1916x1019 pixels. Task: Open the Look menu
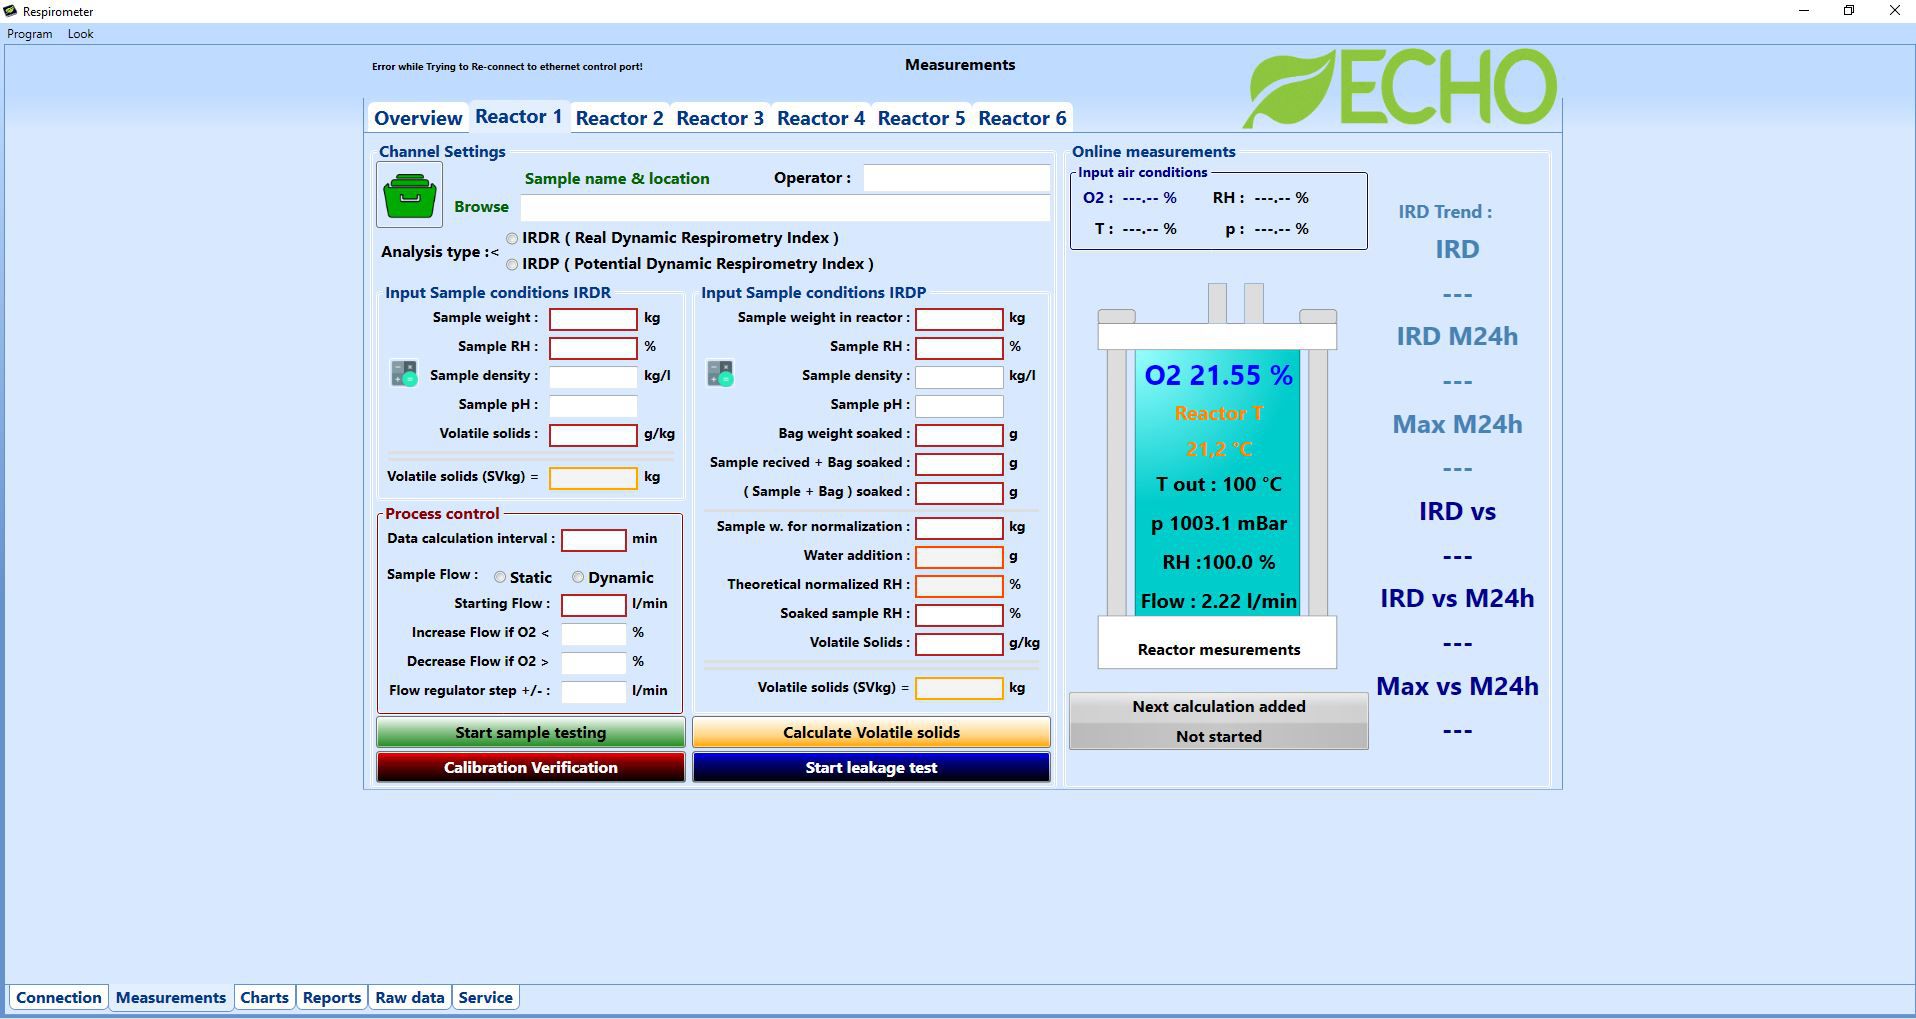click(80, 34)
